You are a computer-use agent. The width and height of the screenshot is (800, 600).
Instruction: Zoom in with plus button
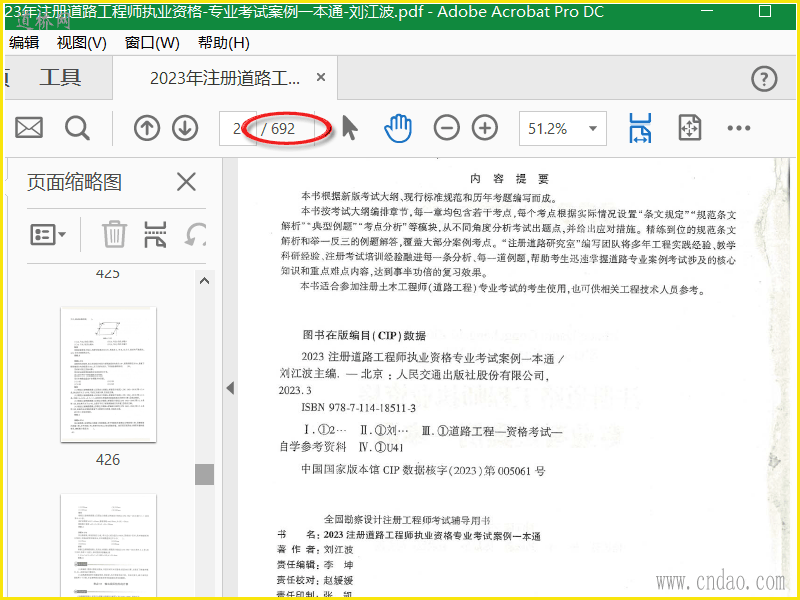(485, 128)
